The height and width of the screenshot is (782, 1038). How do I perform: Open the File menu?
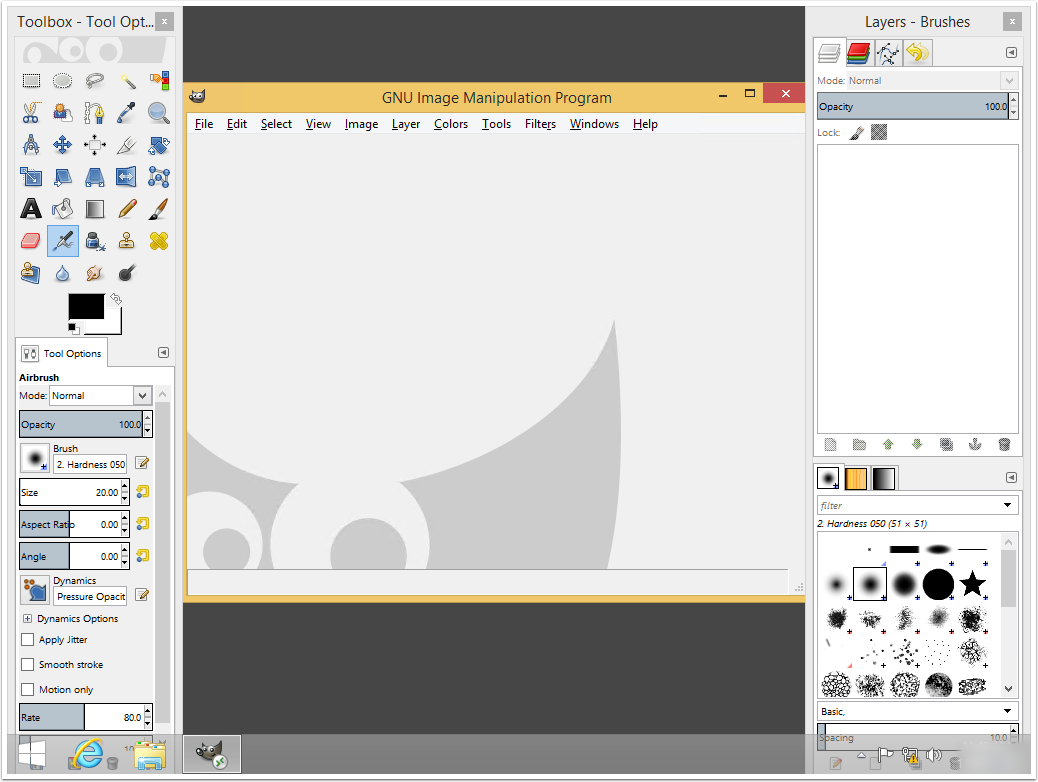(204, 124)
